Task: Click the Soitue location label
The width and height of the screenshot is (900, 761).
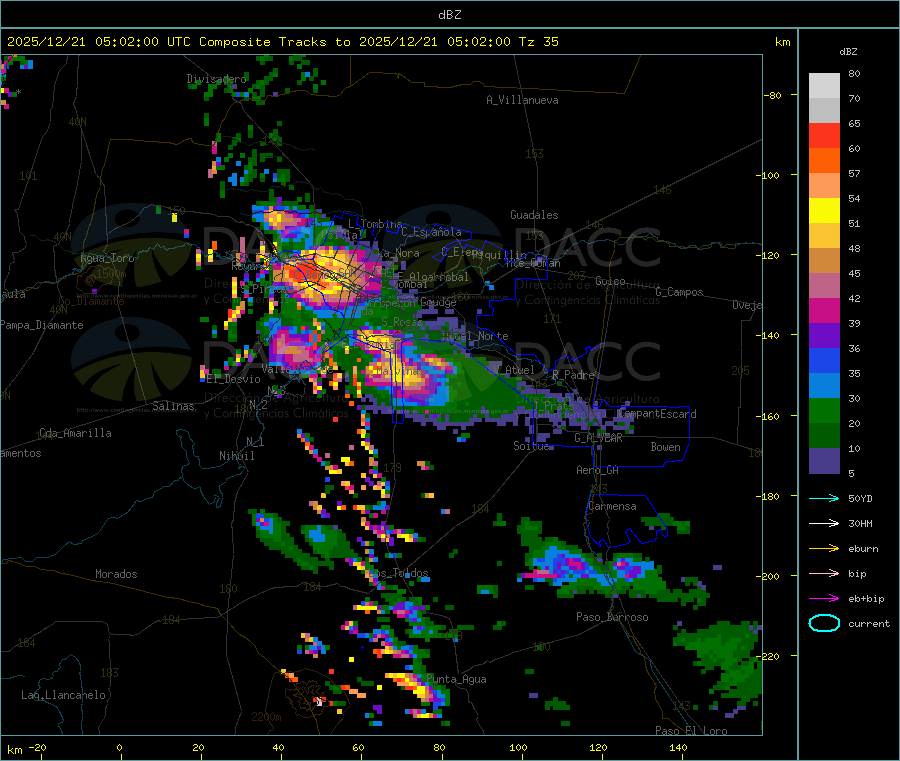Action: pos(530,446)
